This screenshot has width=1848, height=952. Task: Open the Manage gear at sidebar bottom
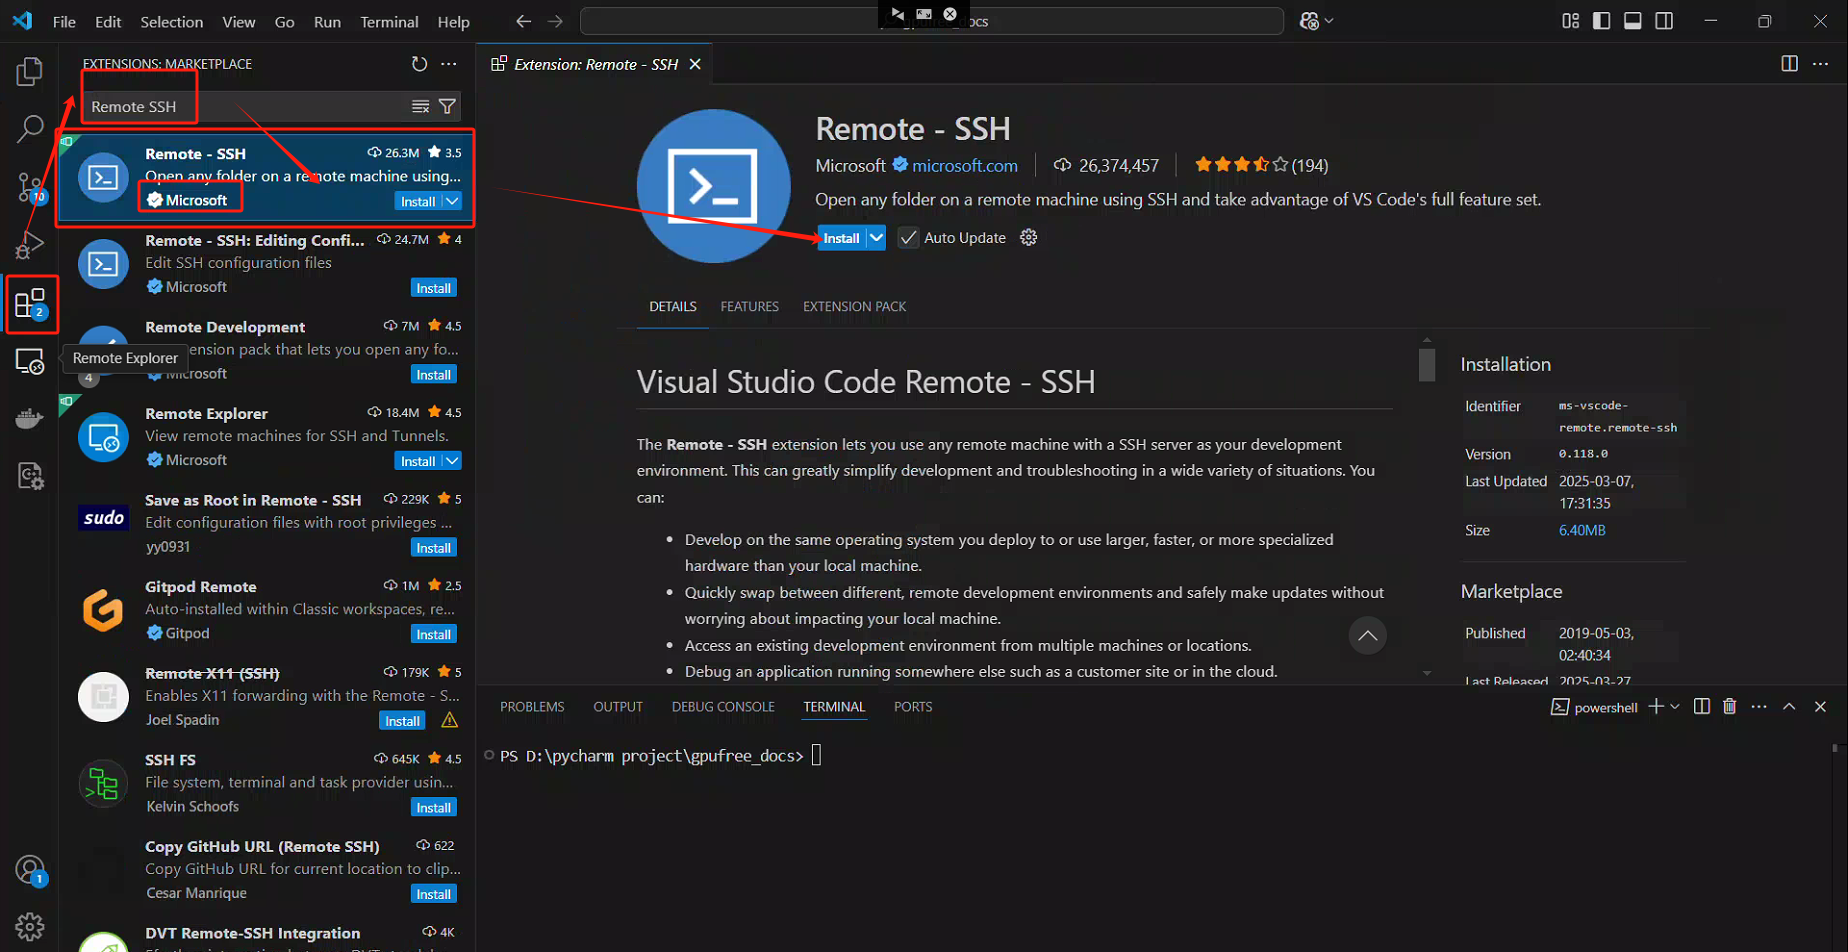coord(30,926)
